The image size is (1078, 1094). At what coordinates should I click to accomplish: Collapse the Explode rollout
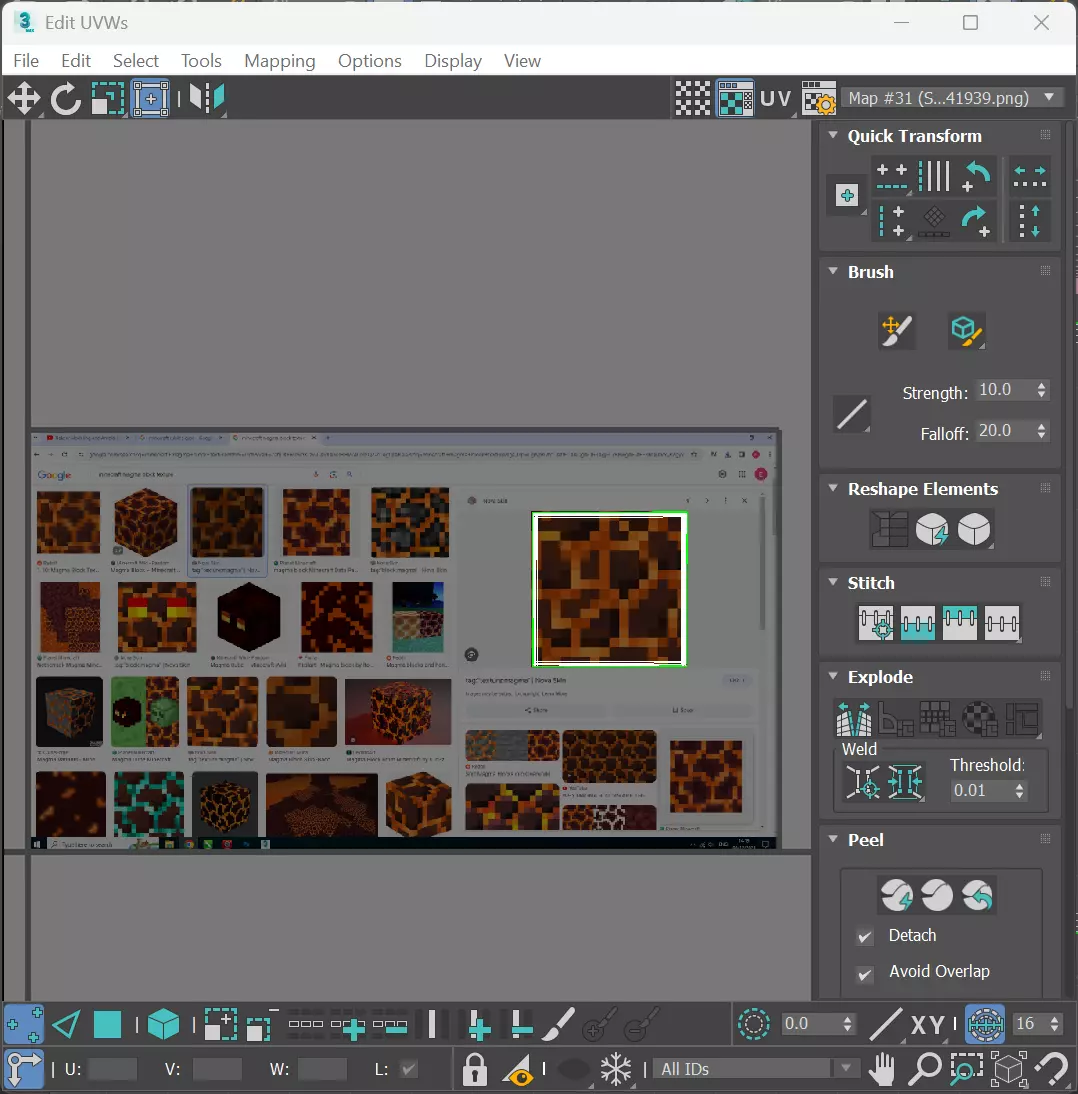pos(832,676)
